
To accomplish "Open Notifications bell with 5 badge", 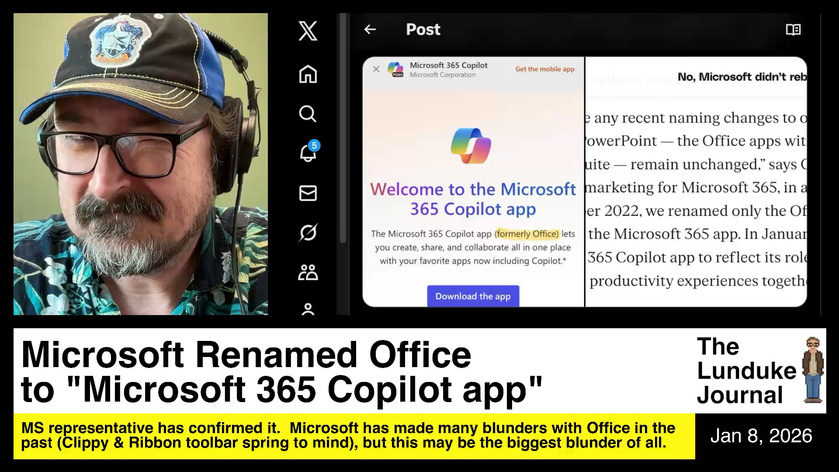I will point(308,153).
